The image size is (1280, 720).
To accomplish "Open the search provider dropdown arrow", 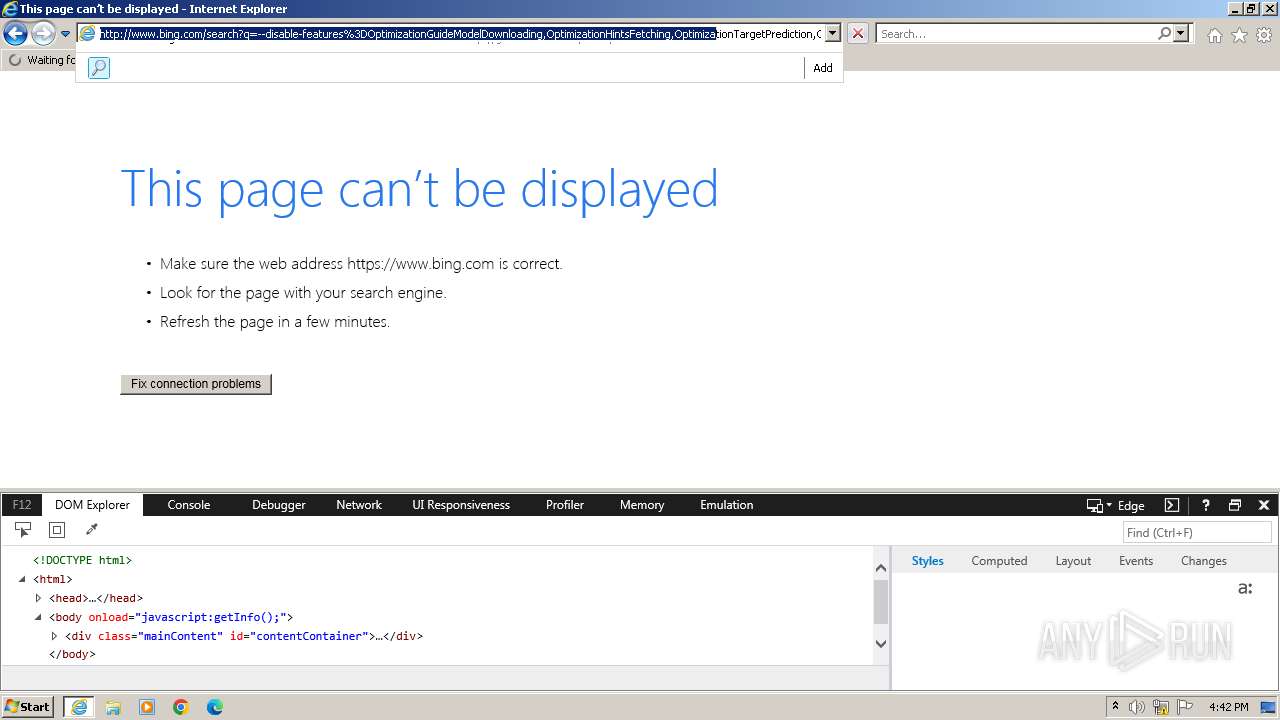I will (1181, 34).
